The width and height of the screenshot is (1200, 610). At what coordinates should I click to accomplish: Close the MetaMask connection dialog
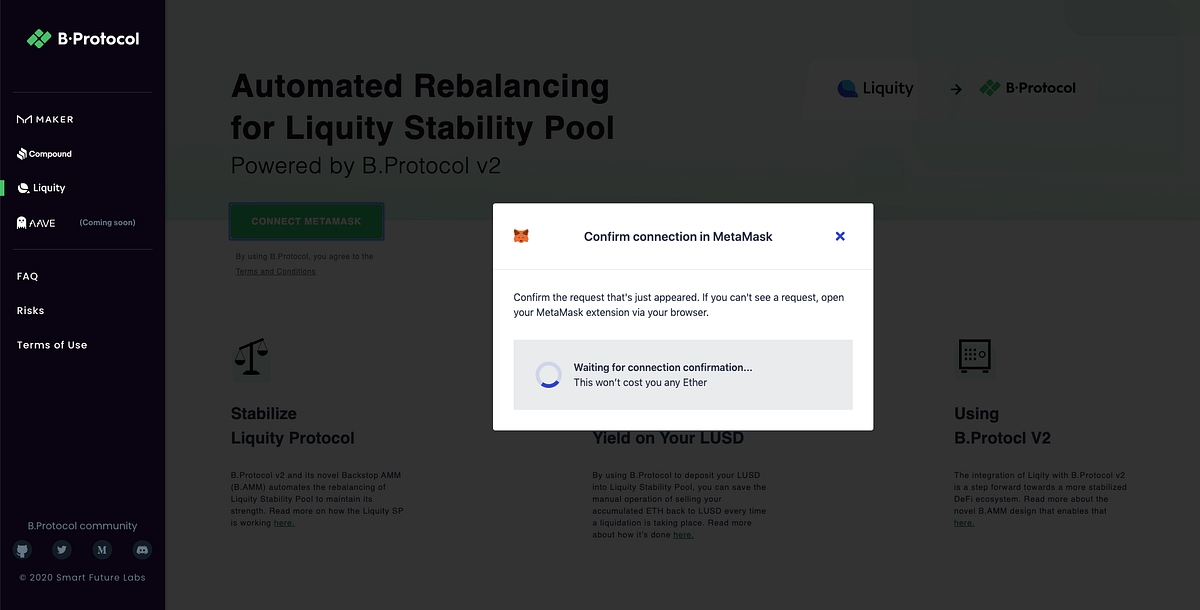point(840,236)
